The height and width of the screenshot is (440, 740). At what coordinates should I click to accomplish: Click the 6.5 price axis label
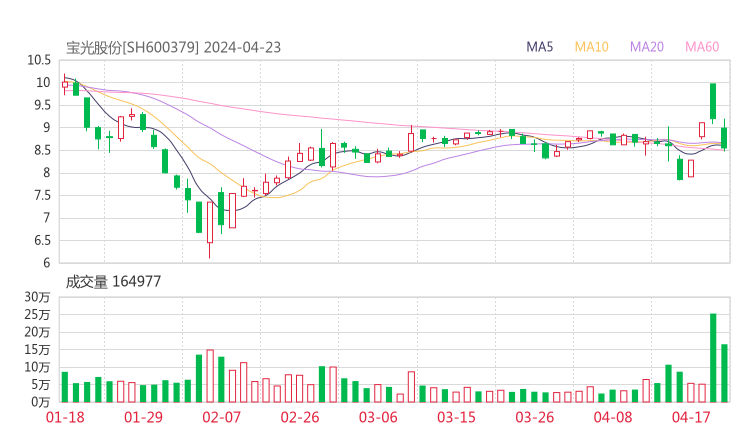42,241
